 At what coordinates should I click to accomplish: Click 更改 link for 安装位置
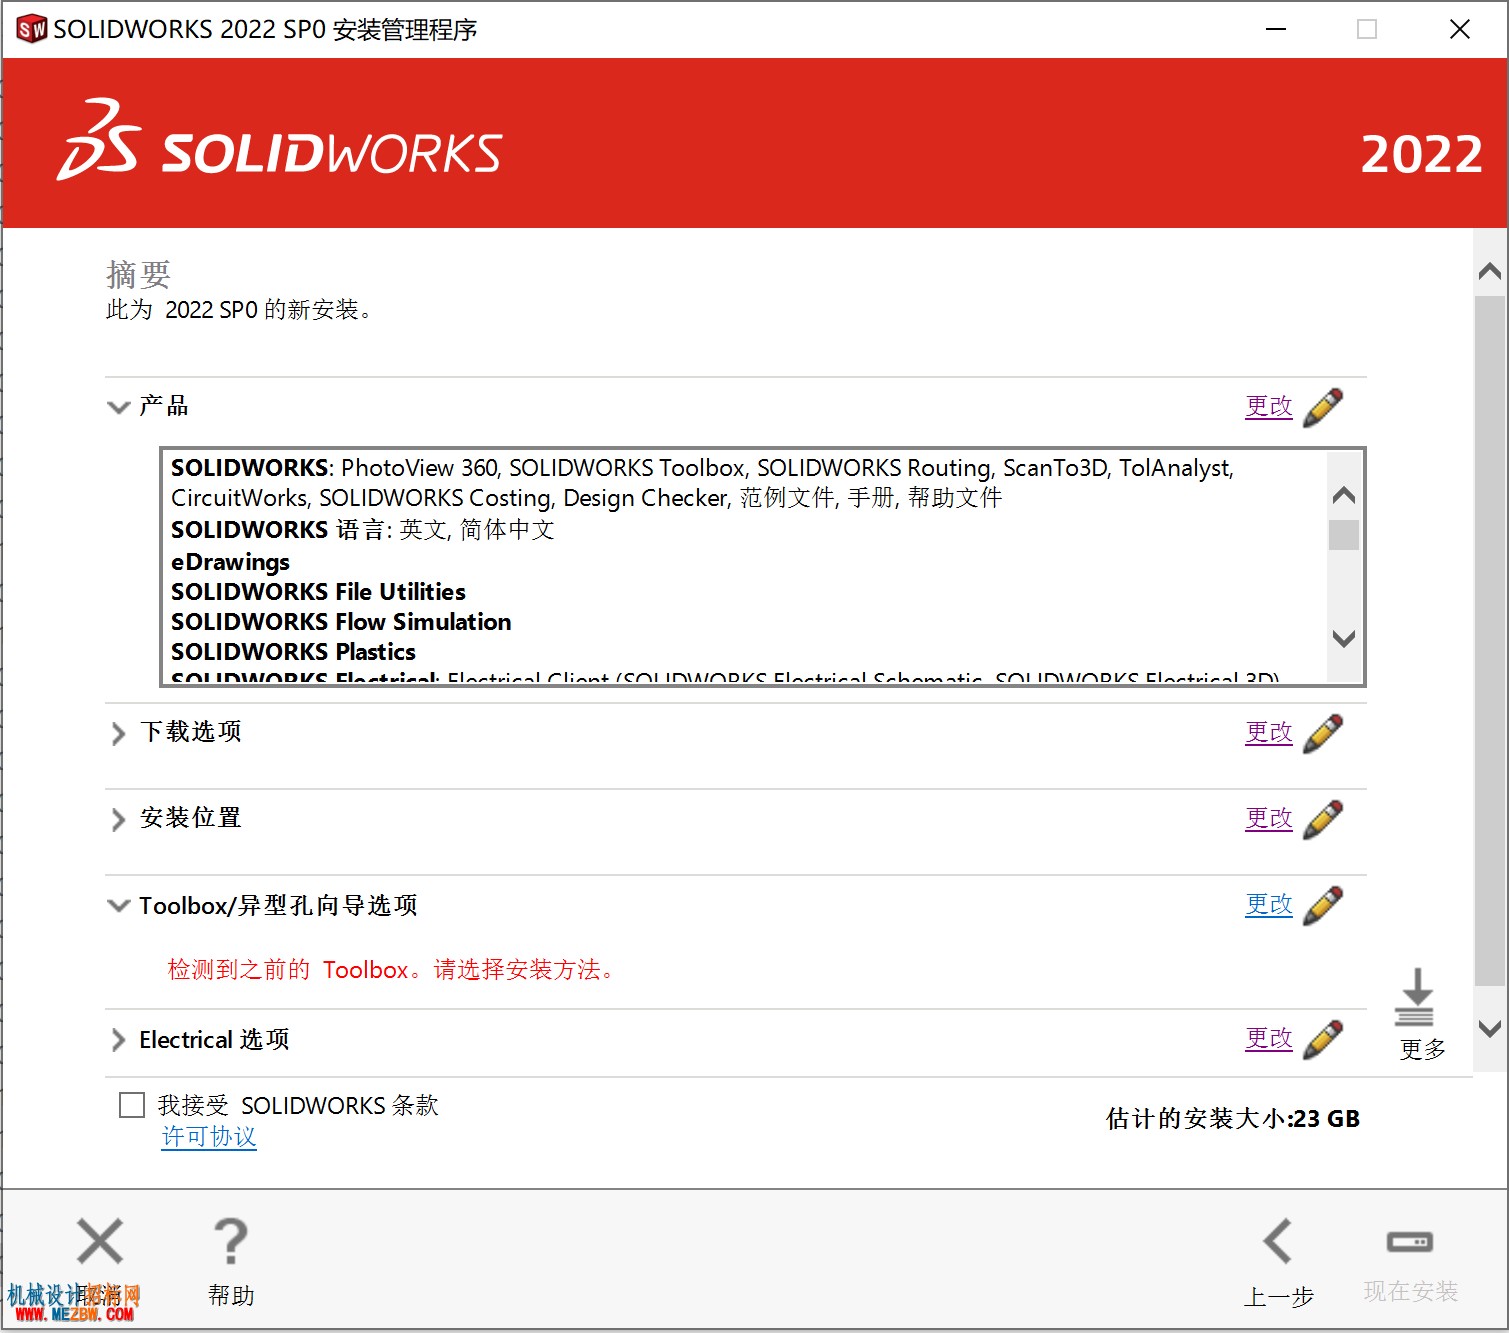tap(1269, 818)
